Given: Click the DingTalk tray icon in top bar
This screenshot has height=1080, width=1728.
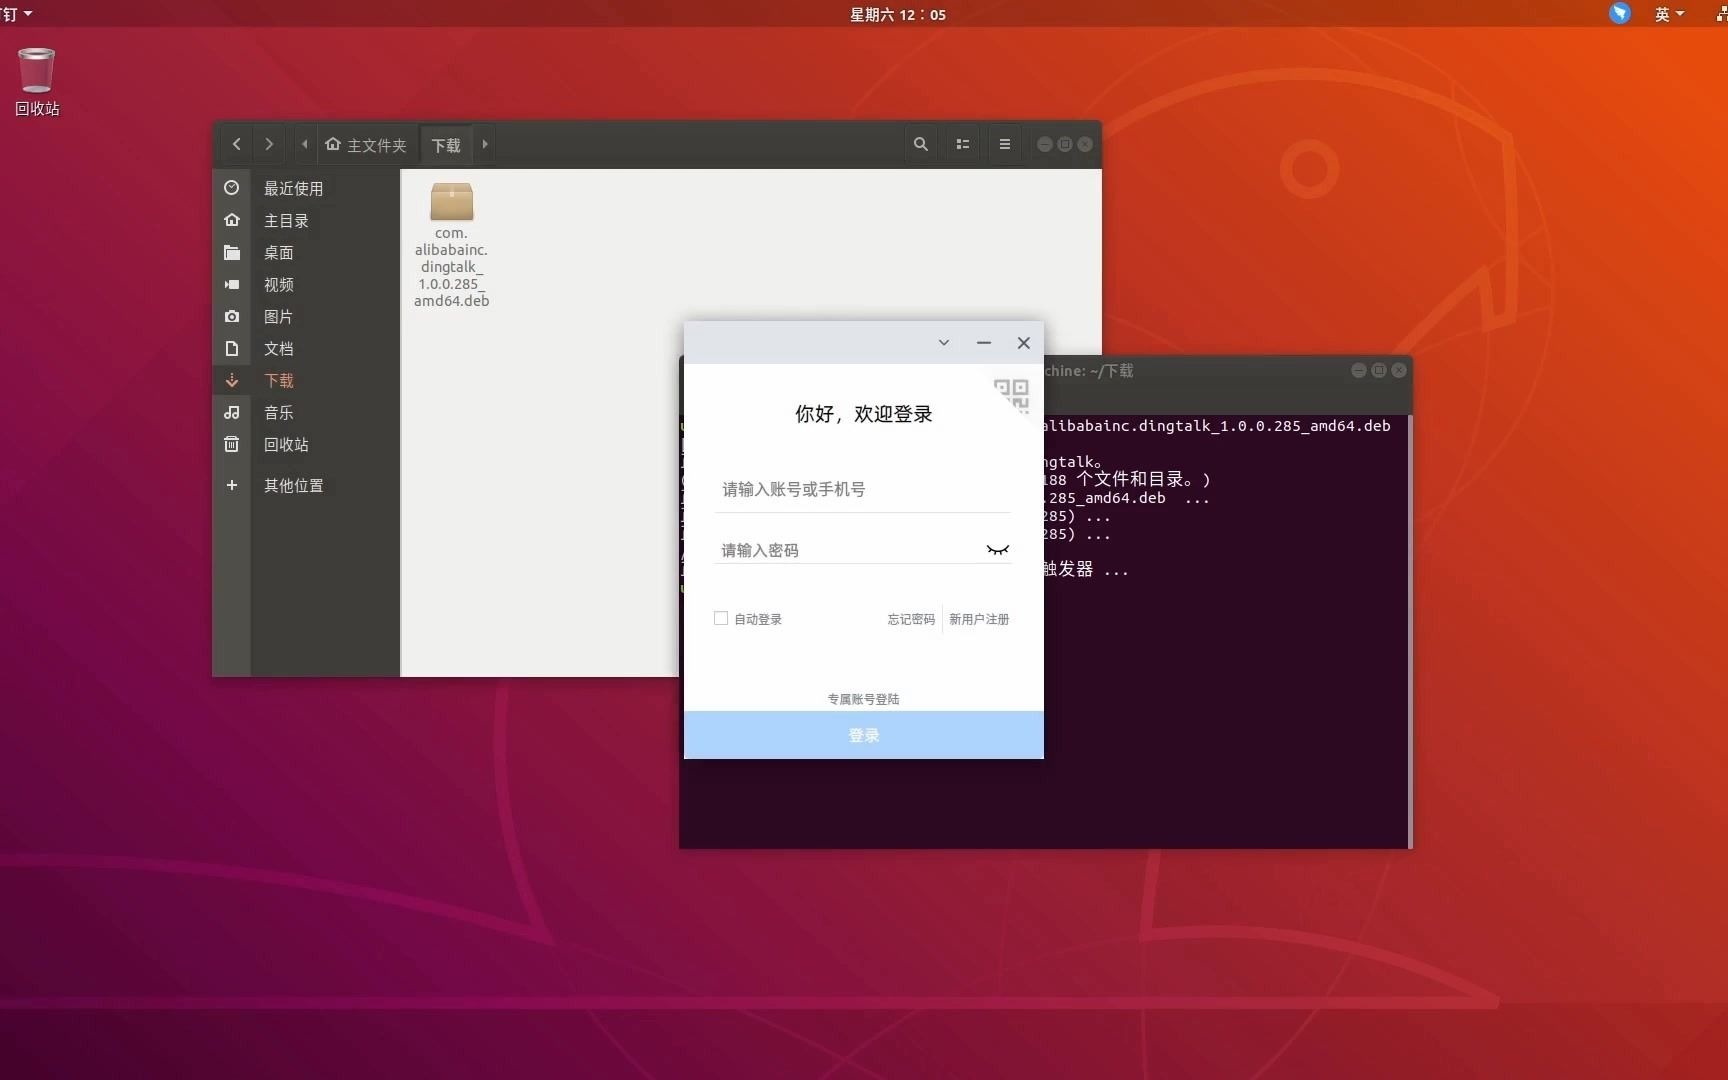Looking at the screenshot, I should tap(1620, 13).
